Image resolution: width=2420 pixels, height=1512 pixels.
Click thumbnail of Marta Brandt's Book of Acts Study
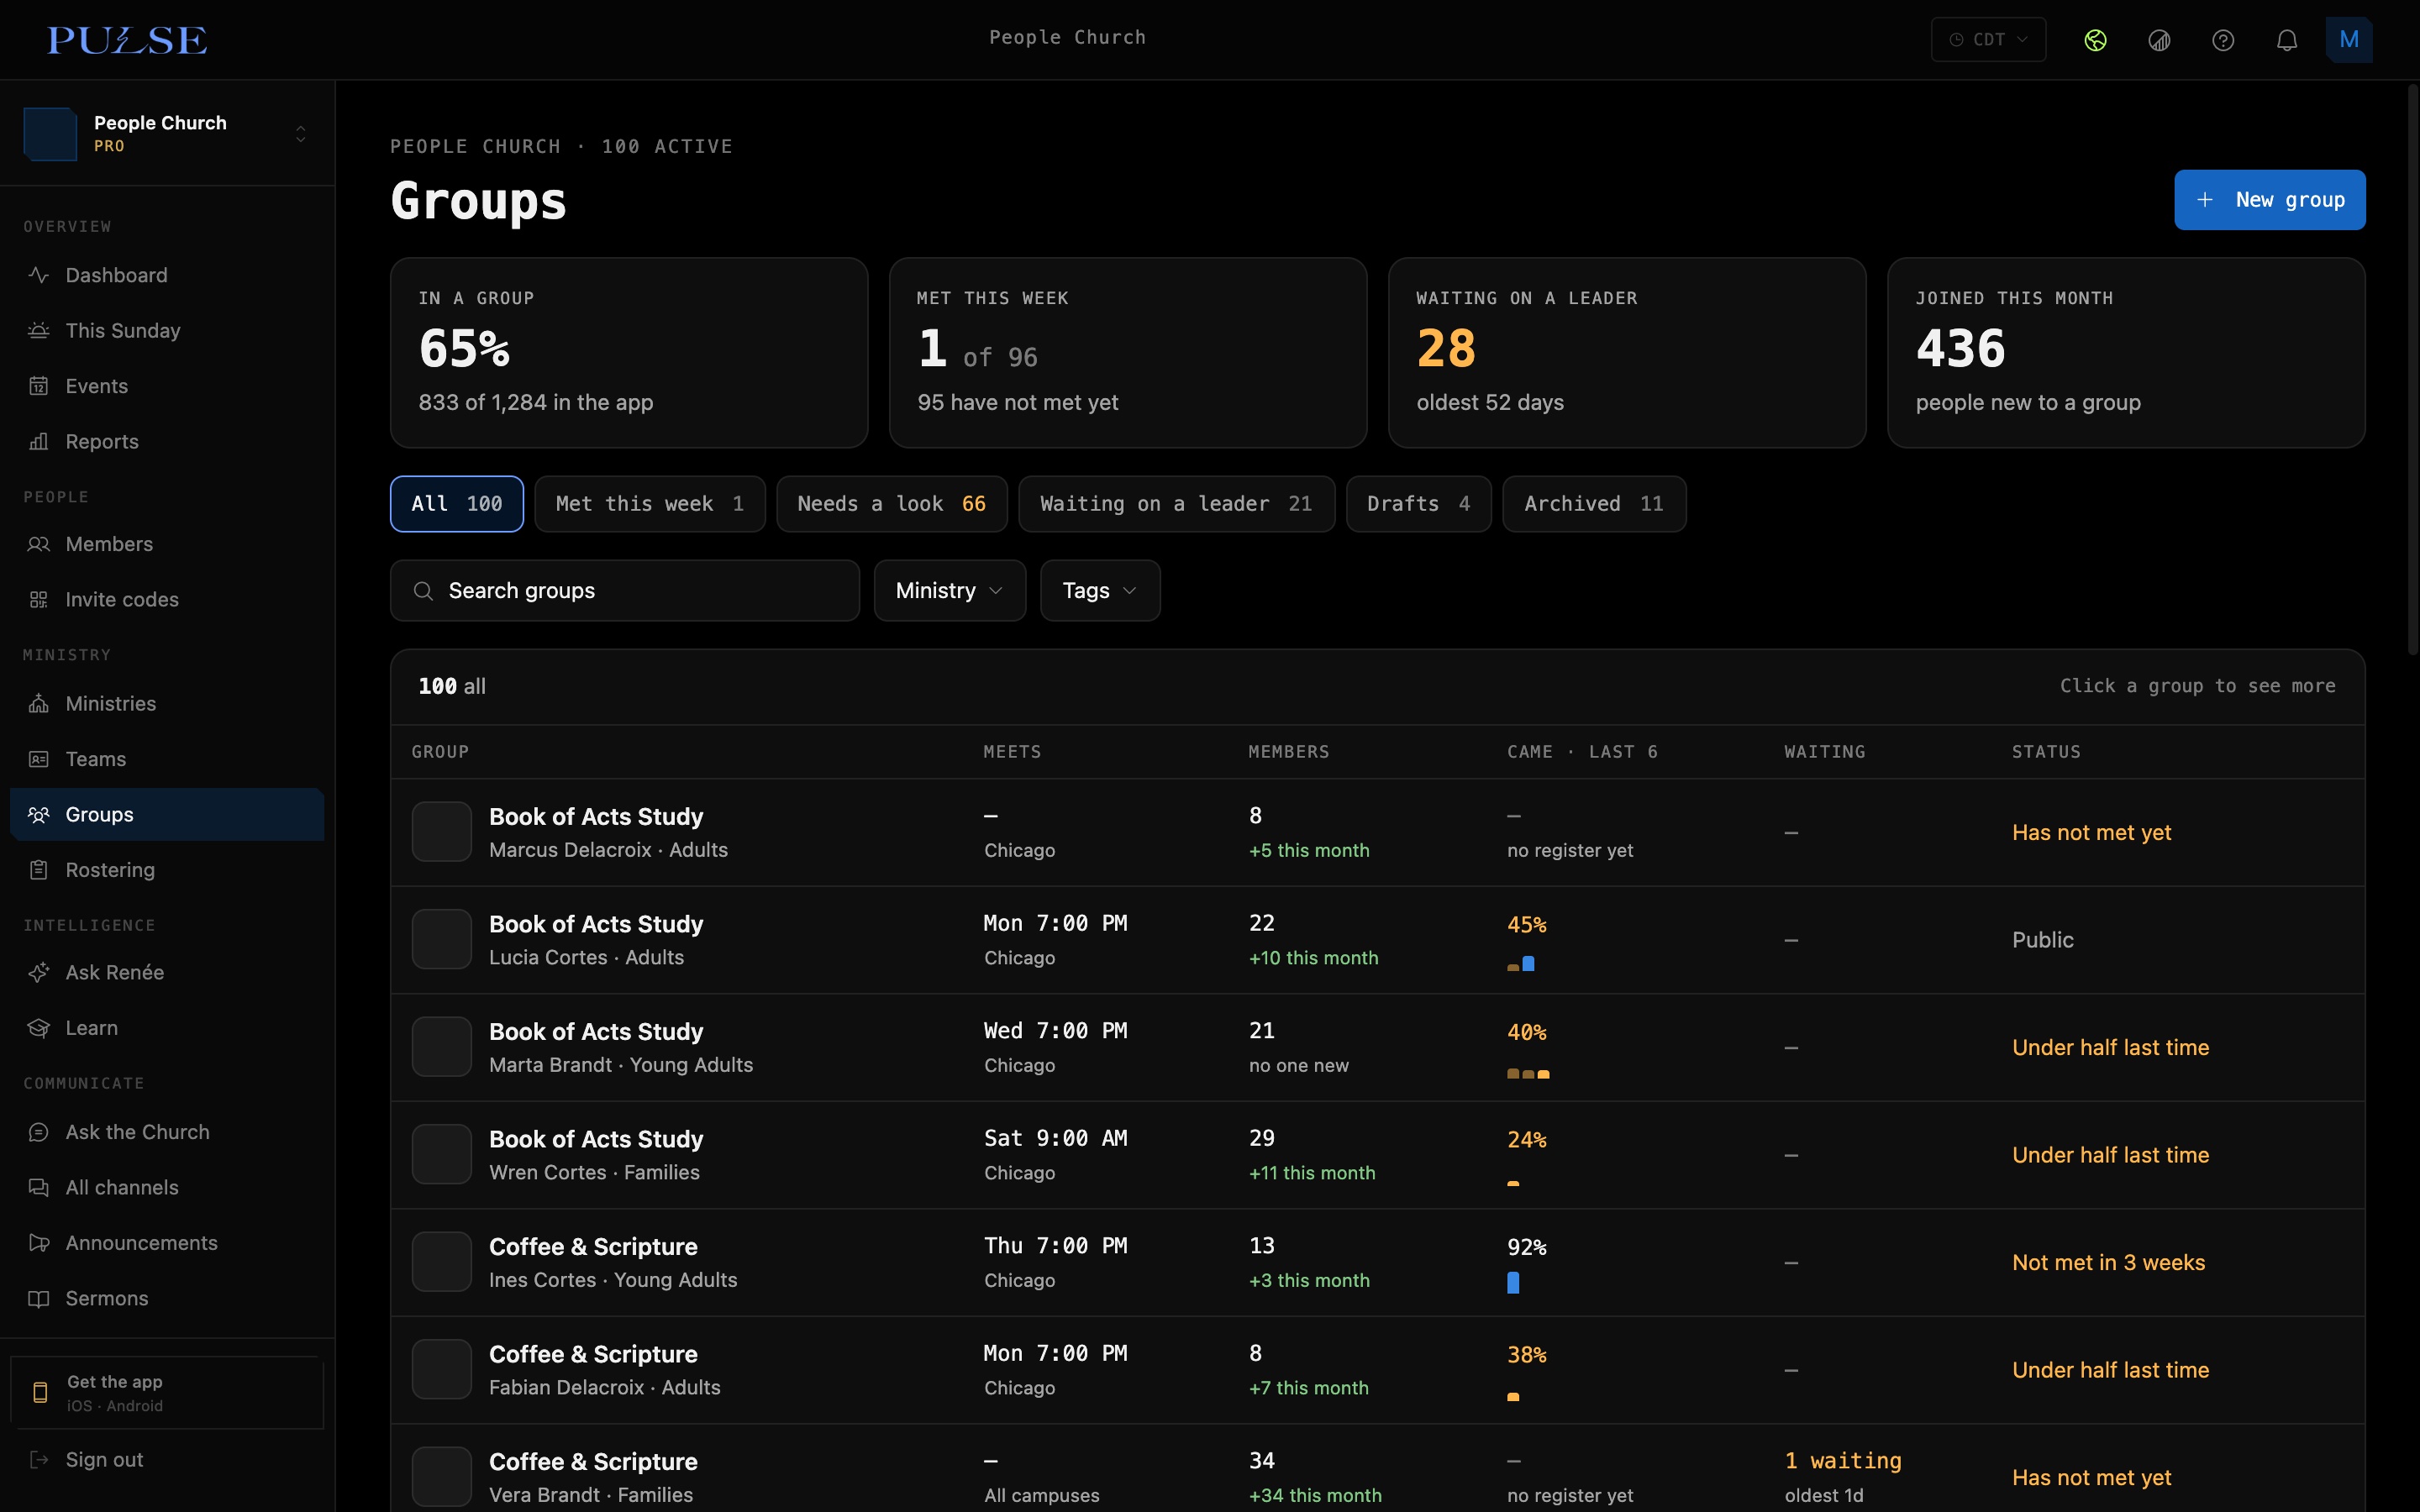click(442, 1047)
